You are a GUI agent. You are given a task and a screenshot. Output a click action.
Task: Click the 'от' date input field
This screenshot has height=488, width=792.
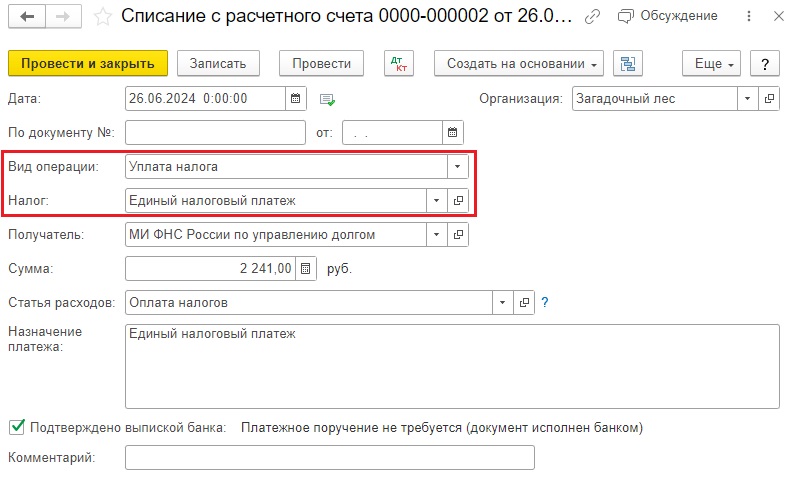(x=392, y=132)
